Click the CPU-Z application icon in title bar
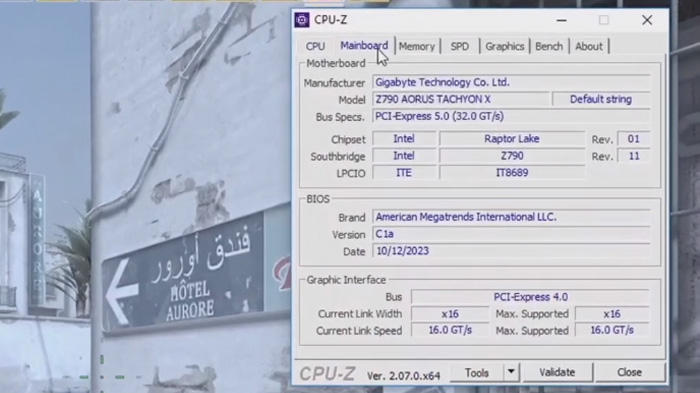The width and height of the screenshot is (700, 393). coord(302,20)
